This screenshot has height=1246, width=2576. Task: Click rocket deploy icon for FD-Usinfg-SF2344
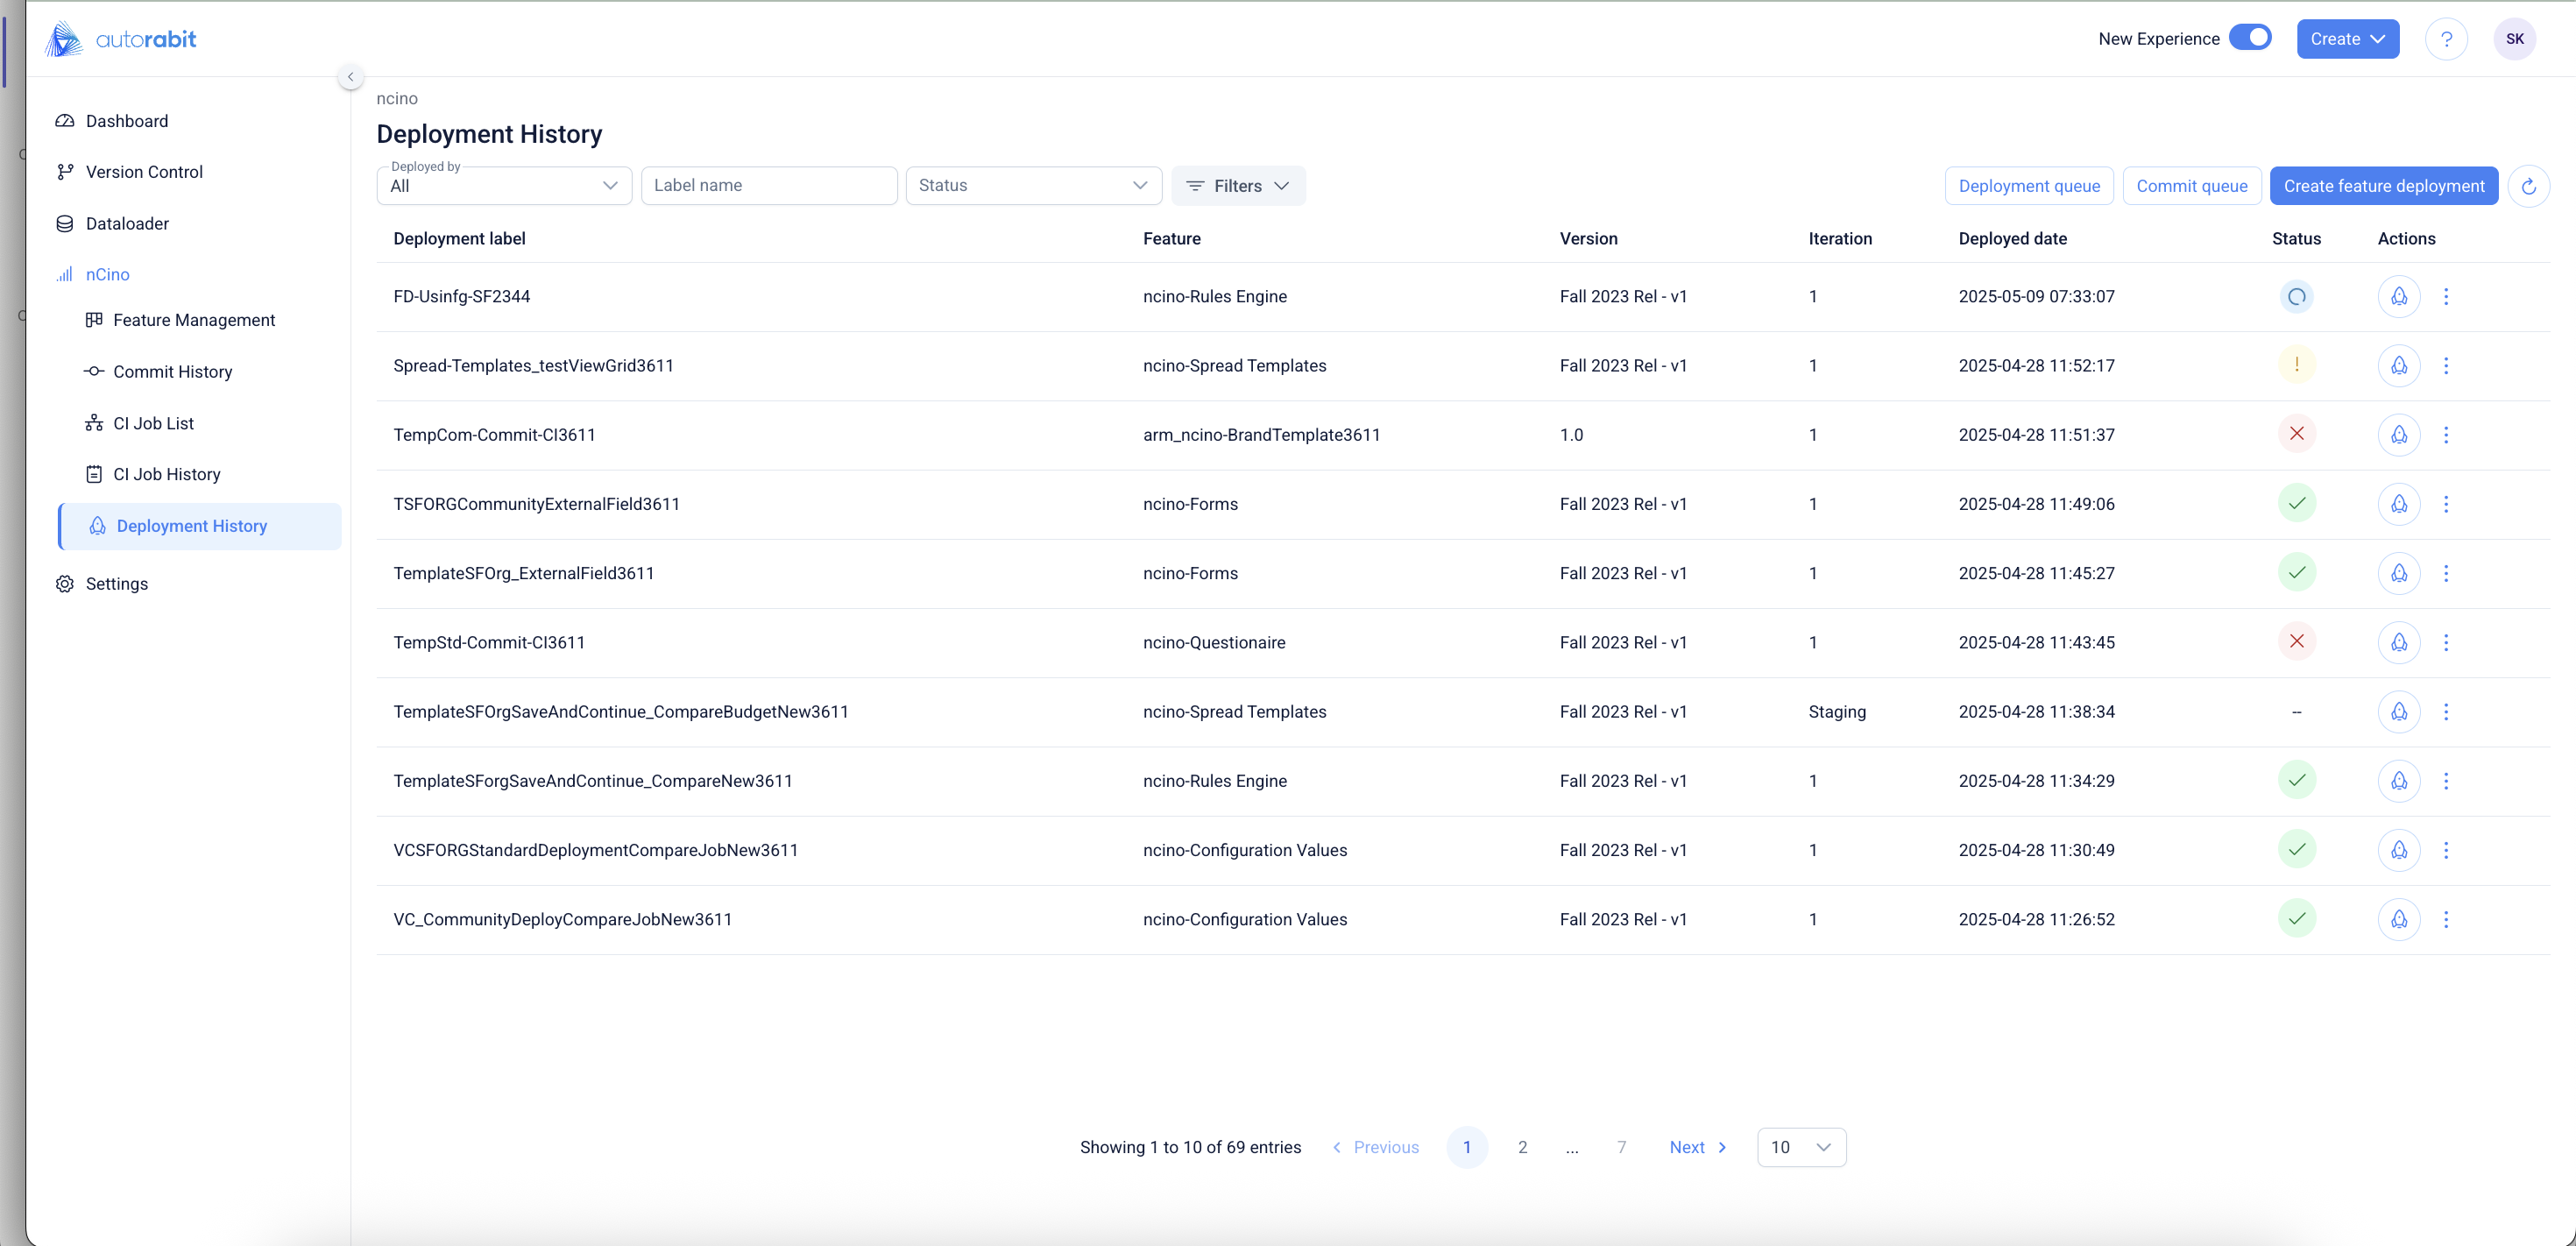tap(2398, 296)
